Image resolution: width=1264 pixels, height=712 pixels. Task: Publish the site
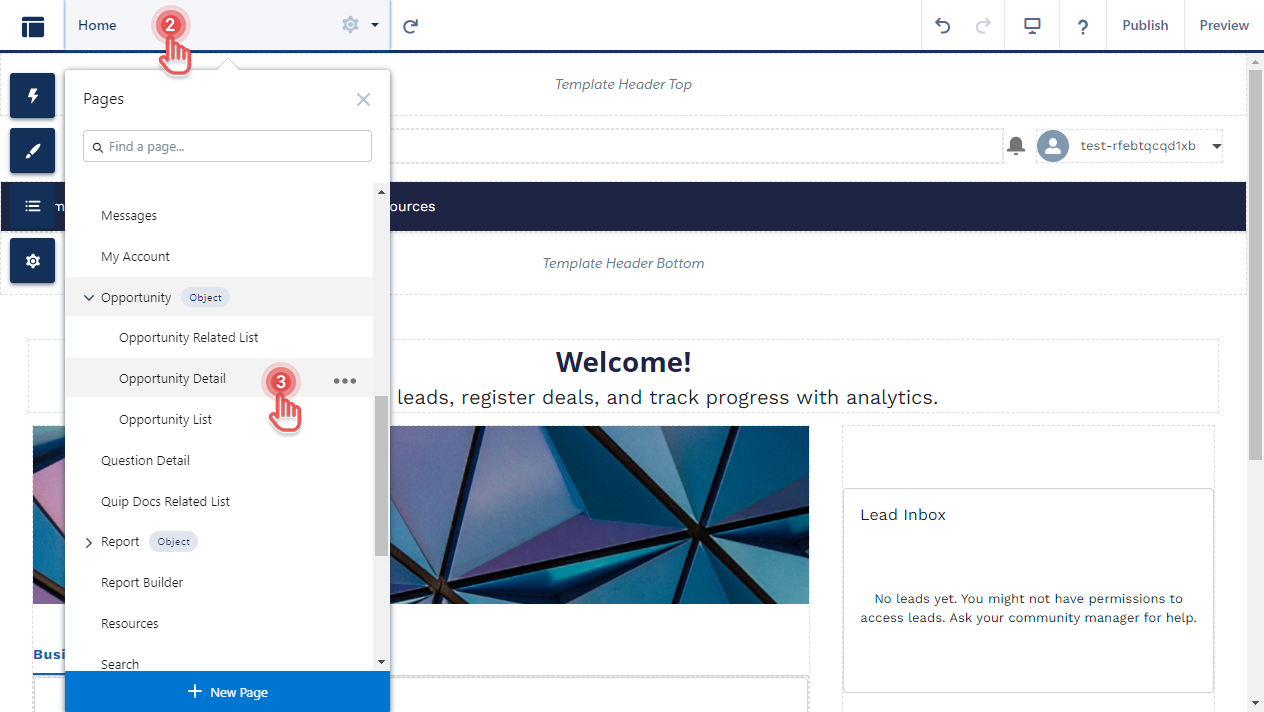click(1145, 25)
